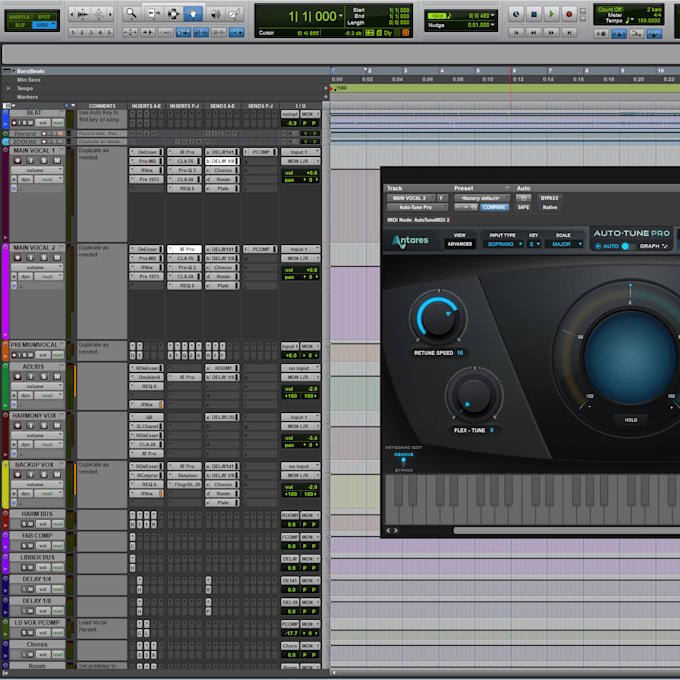The width and height of the screenshot is (680, 680).
Task: Toggle Count Off in the MIDI controls
Action: click(x=610, y=9)
